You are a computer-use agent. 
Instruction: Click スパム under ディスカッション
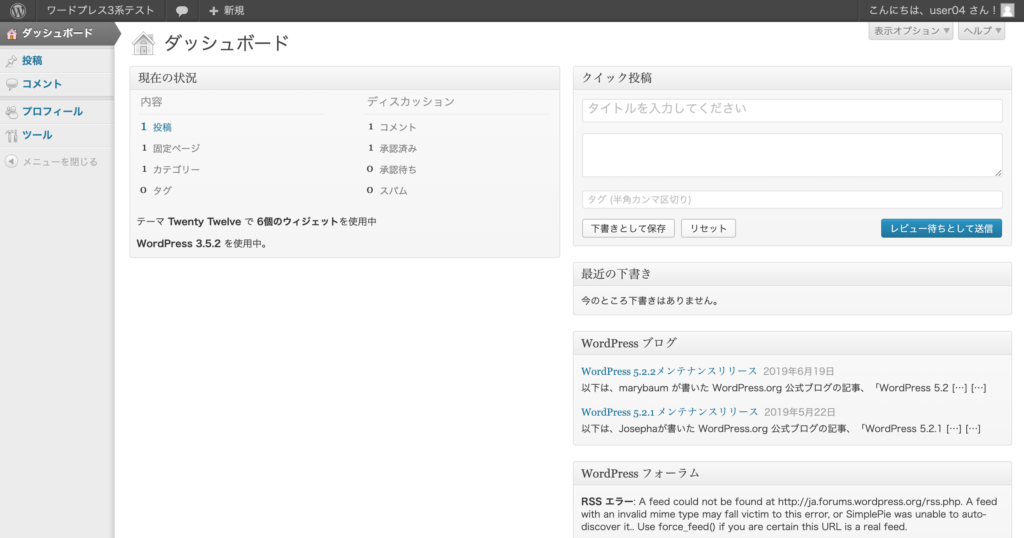coord(393,191)
